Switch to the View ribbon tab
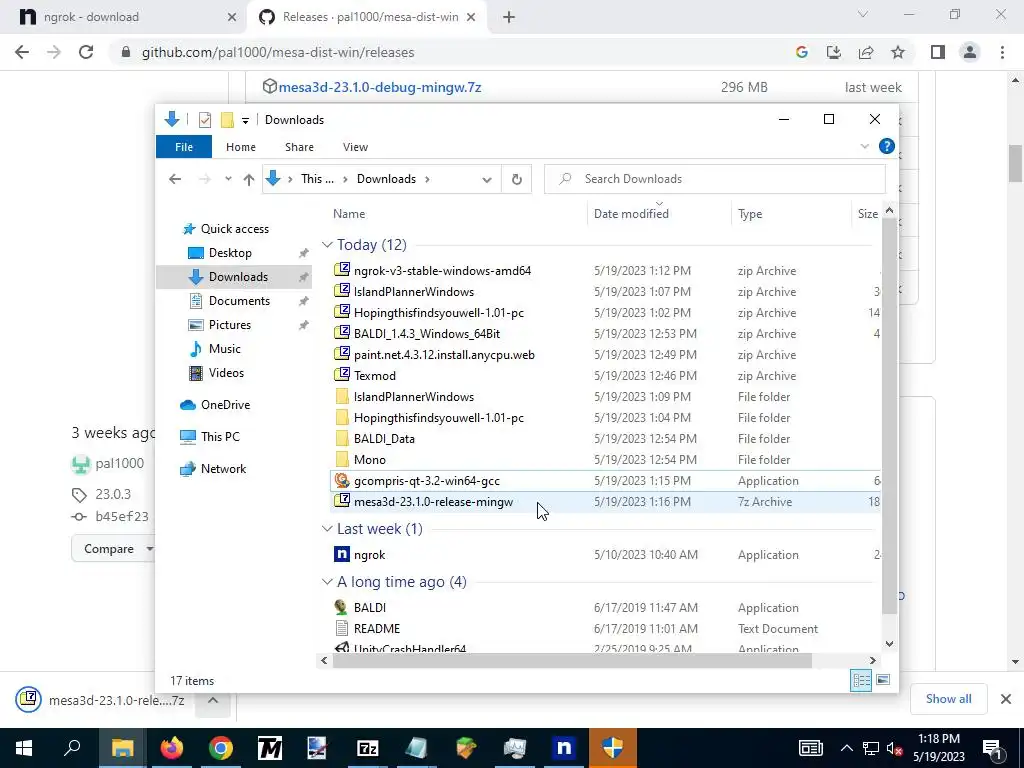This screenshot has height=768, width=1024. click(x=355, y=147)
